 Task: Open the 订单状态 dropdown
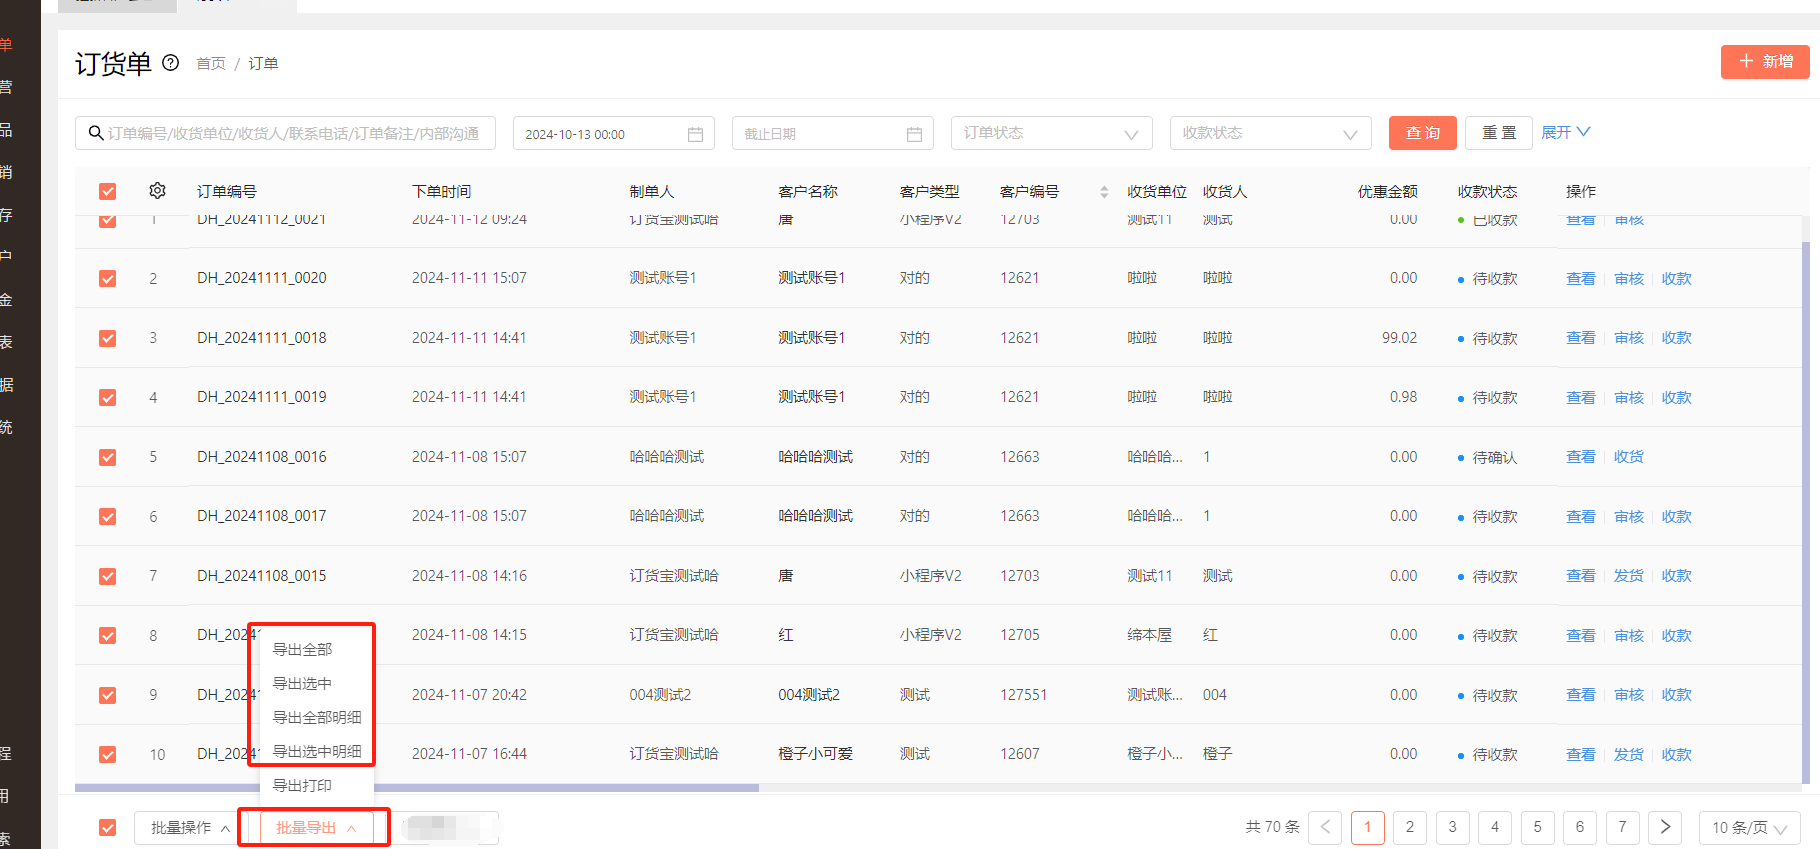(x=1051, y=133)
